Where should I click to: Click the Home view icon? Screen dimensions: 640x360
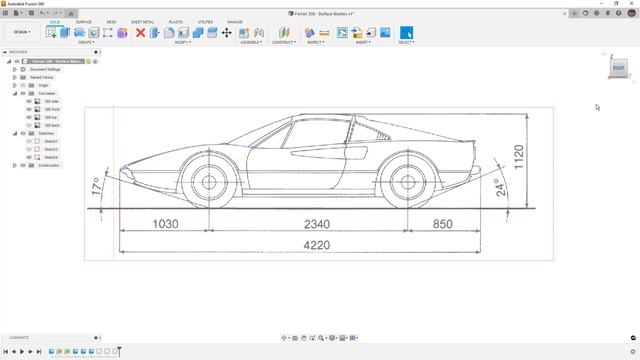pos(71,13)
